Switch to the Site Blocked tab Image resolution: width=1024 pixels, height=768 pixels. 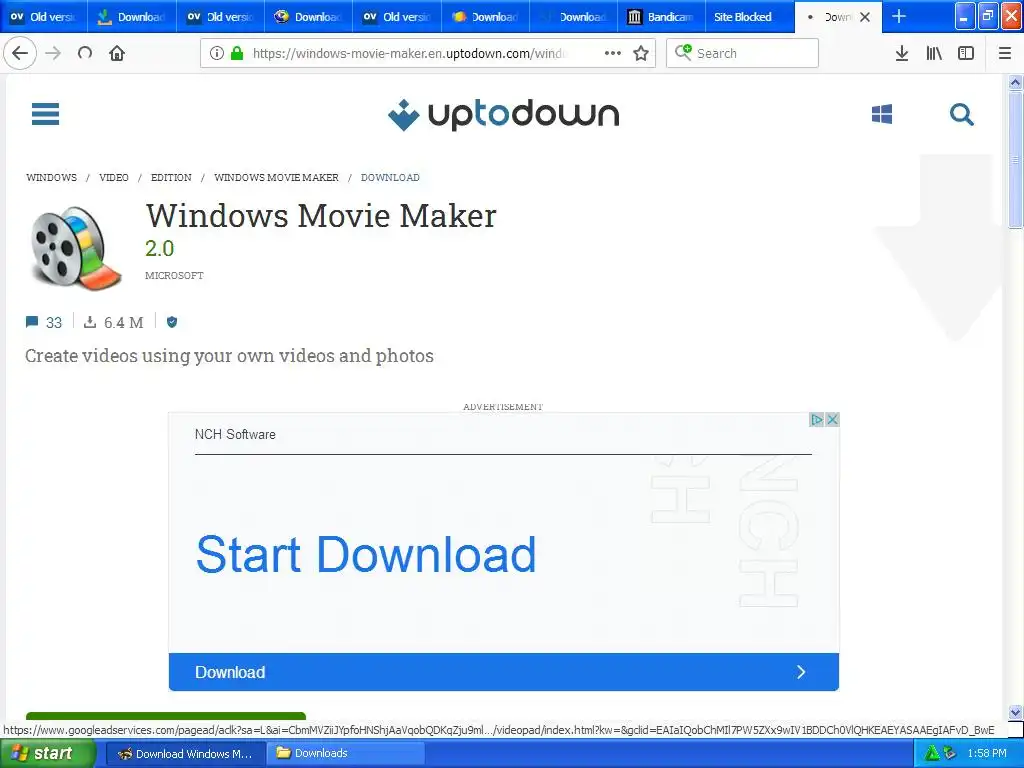tap(750, 17)
